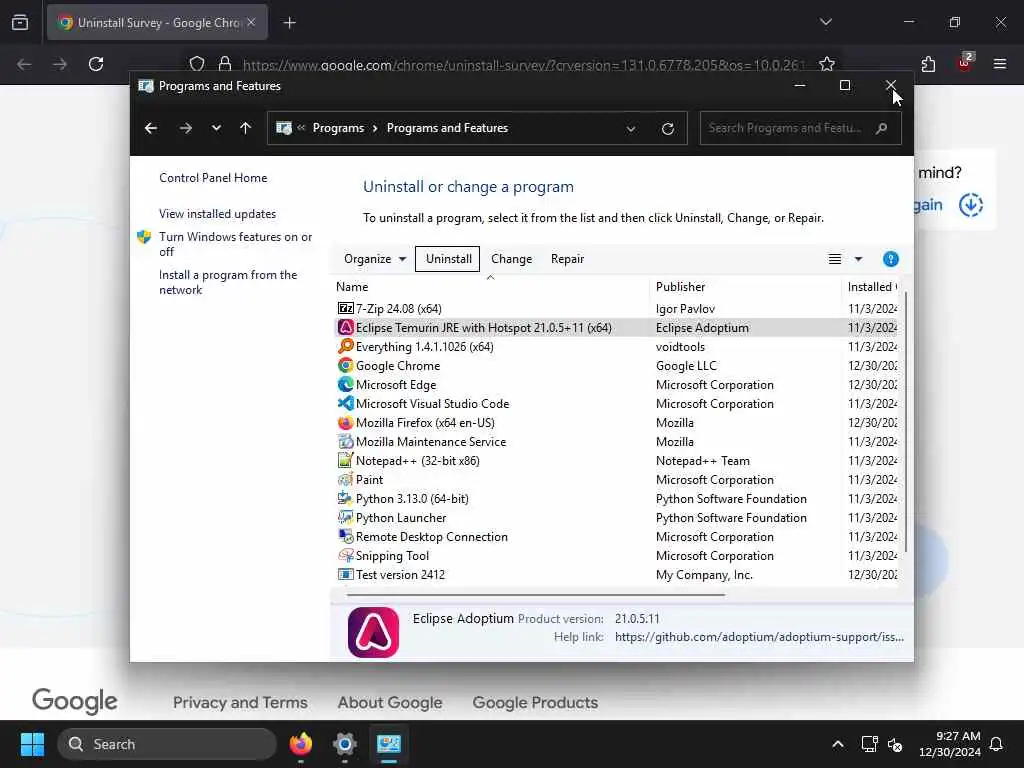Viewport: 1024px width, 768px height.
Task: Go back in Programs and Features window
Action: [x=151, y=128]
